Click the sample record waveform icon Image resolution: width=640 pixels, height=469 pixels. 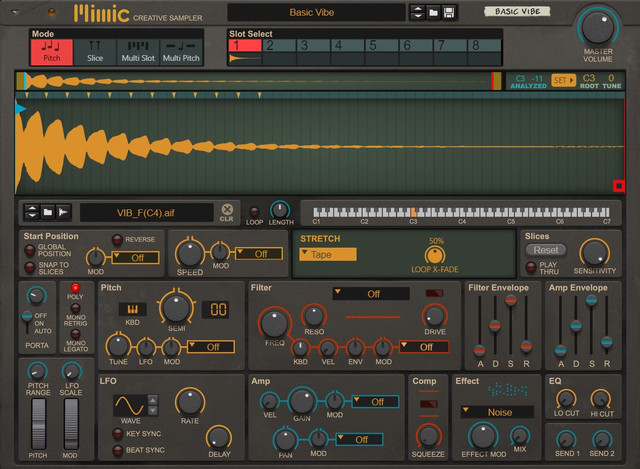(63, 212)
